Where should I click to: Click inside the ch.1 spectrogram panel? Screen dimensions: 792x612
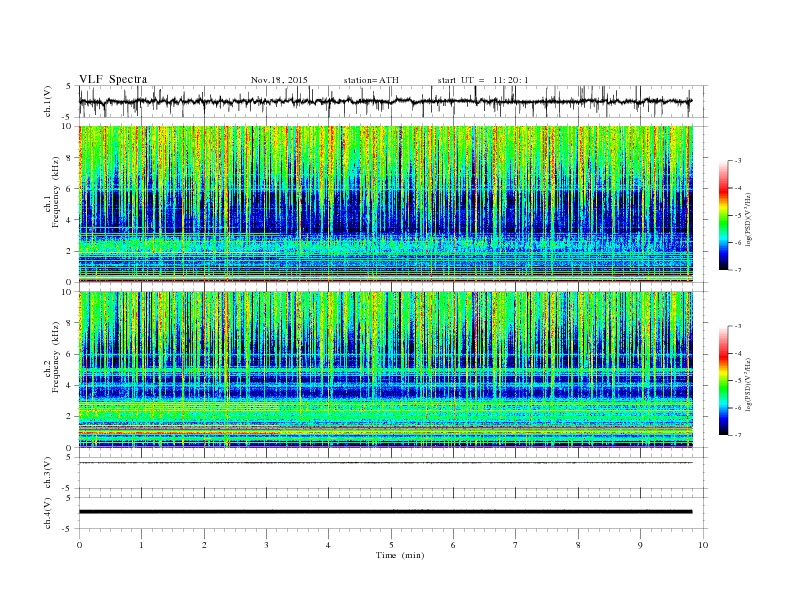pos(385,204)
